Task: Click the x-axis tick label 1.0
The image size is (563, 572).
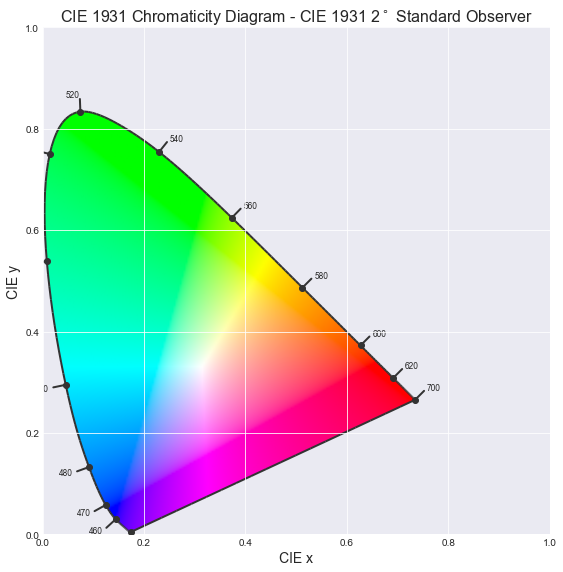Action: click(549, 543)
